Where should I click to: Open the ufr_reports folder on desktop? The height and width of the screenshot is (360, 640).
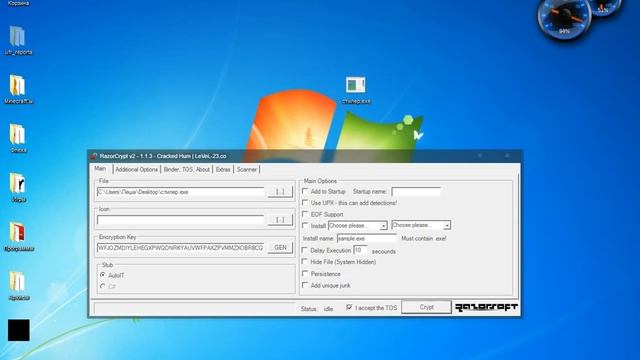tap(18, 40)
